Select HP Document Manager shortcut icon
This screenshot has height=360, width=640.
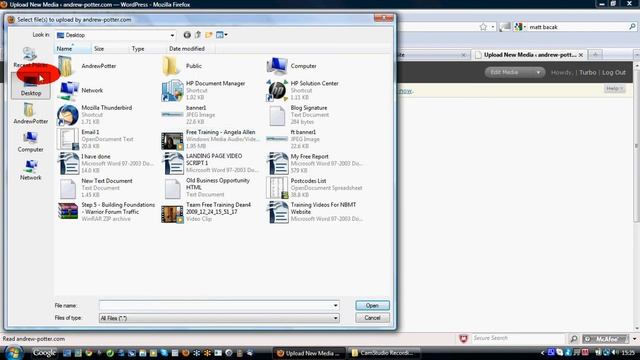click(x=172, y=91)
